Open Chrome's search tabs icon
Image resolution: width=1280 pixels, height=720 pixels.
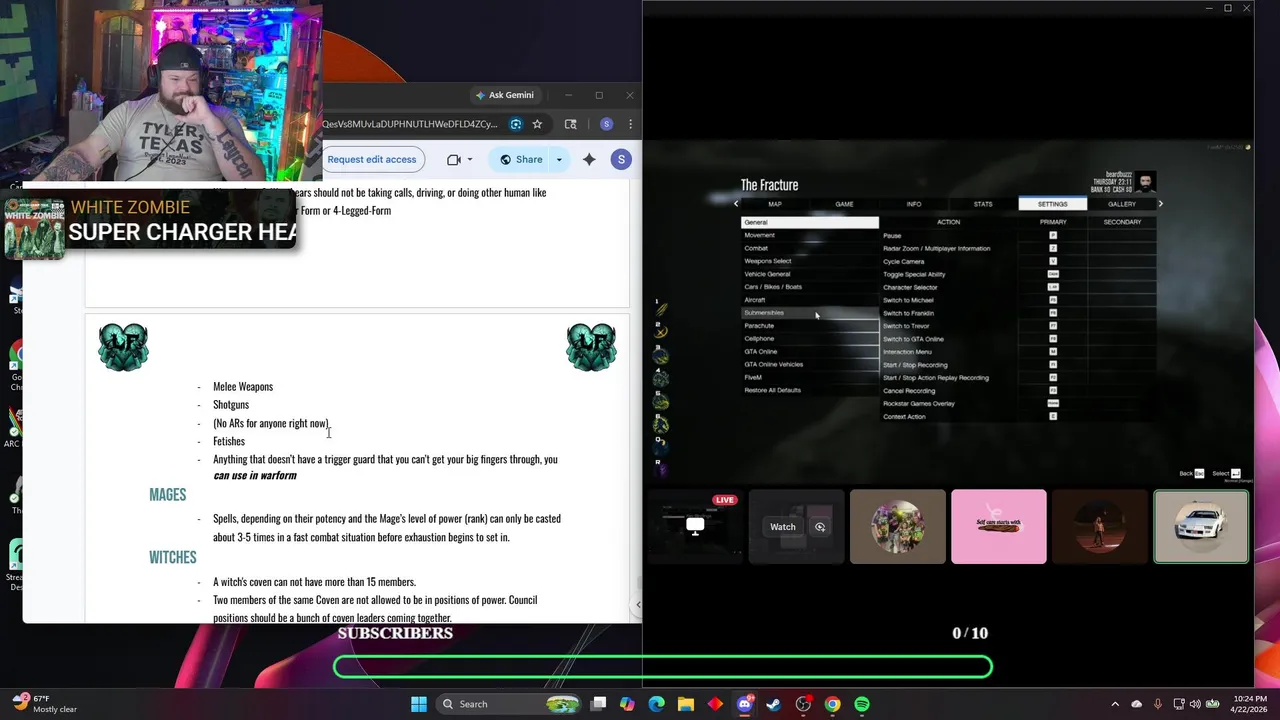571,124
